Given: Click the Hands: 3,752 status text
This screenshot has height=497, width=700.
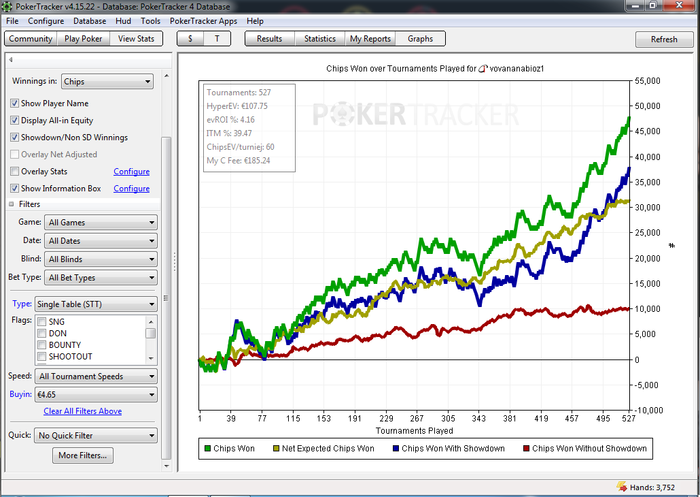Looking at the screenshot, I should (x=652, y=487).
